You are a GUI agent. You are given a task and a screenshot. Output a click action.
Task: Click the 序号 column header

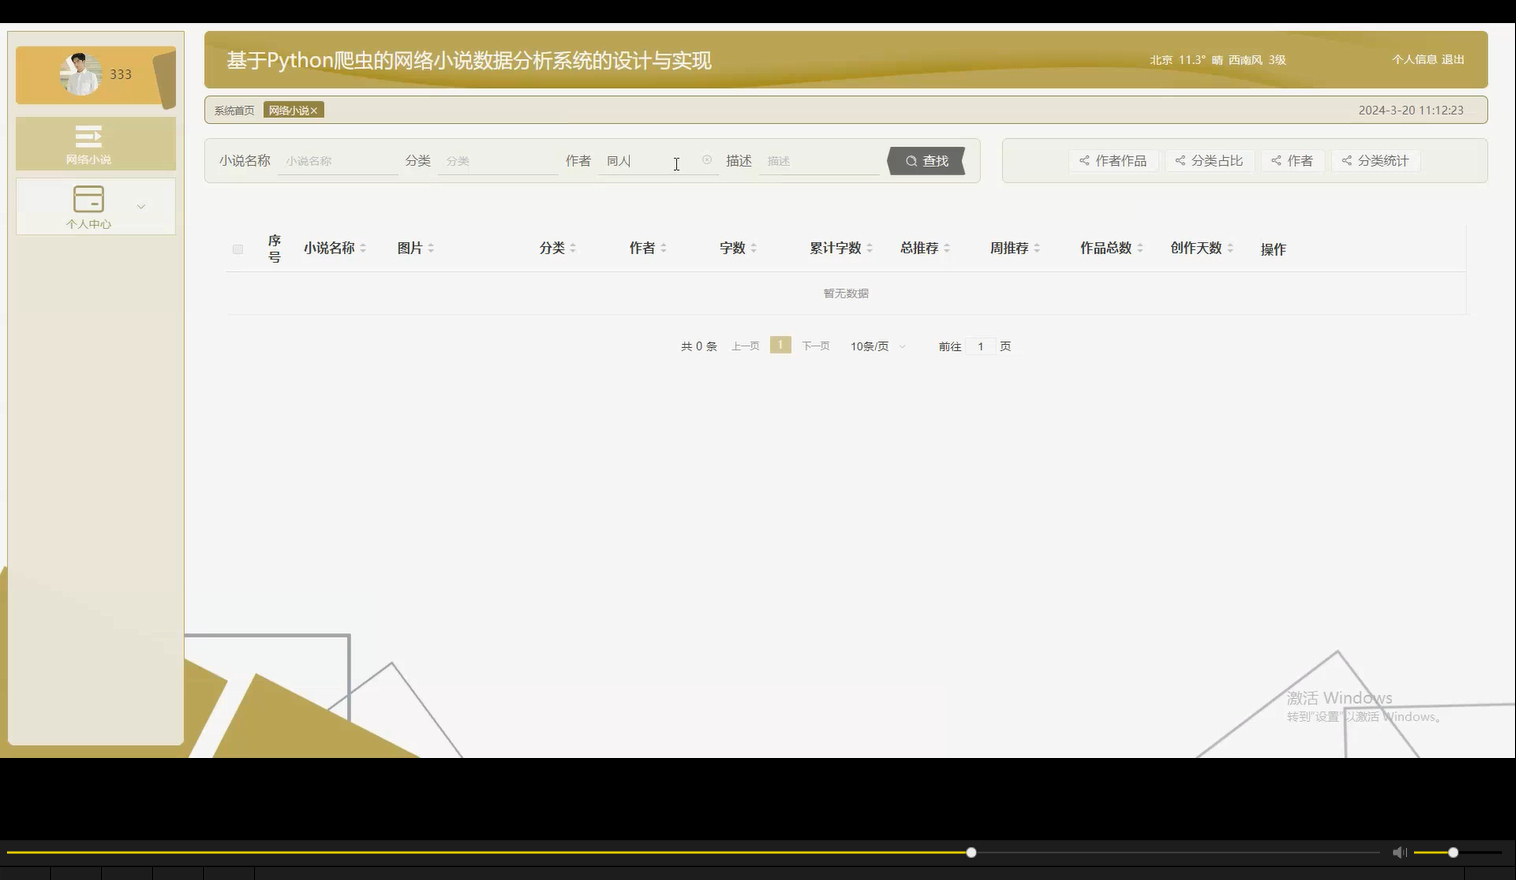coord(274,249)
